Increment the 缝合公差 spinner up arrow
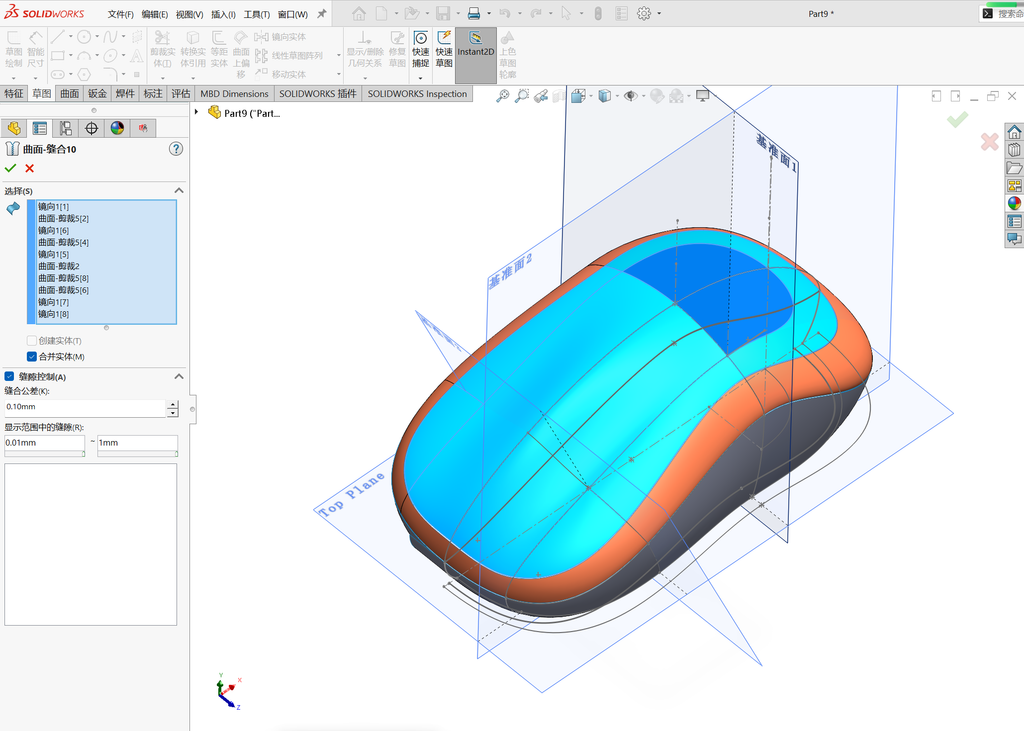This screenshot has width=1024, height=731. point(172,404)
